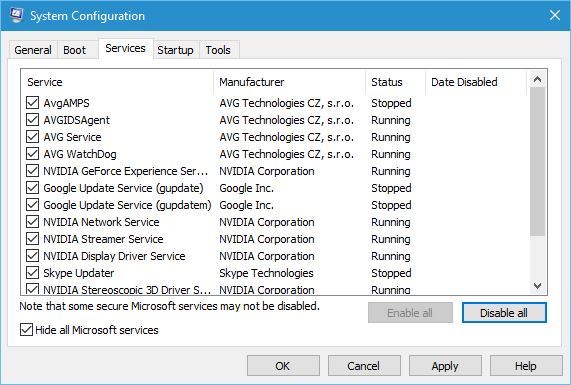571x385 pixels.
Task: Sort by the Status column header
Action: click(x=395, y=82)
